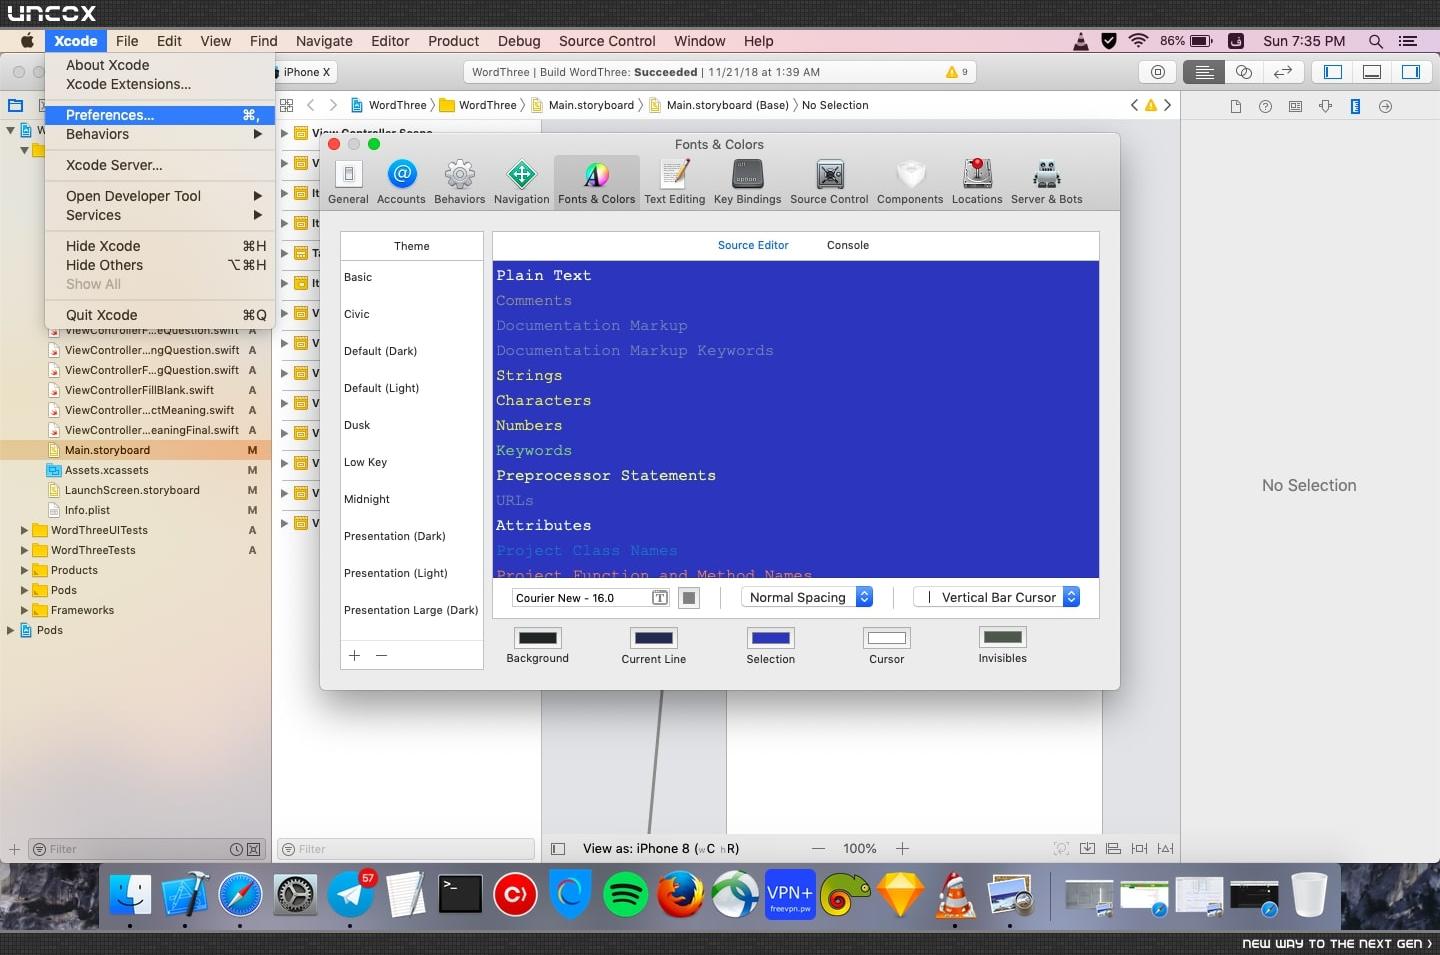Switch to the Assistant editor
The image size is (1440, 955).
[x=1243, y=72]
